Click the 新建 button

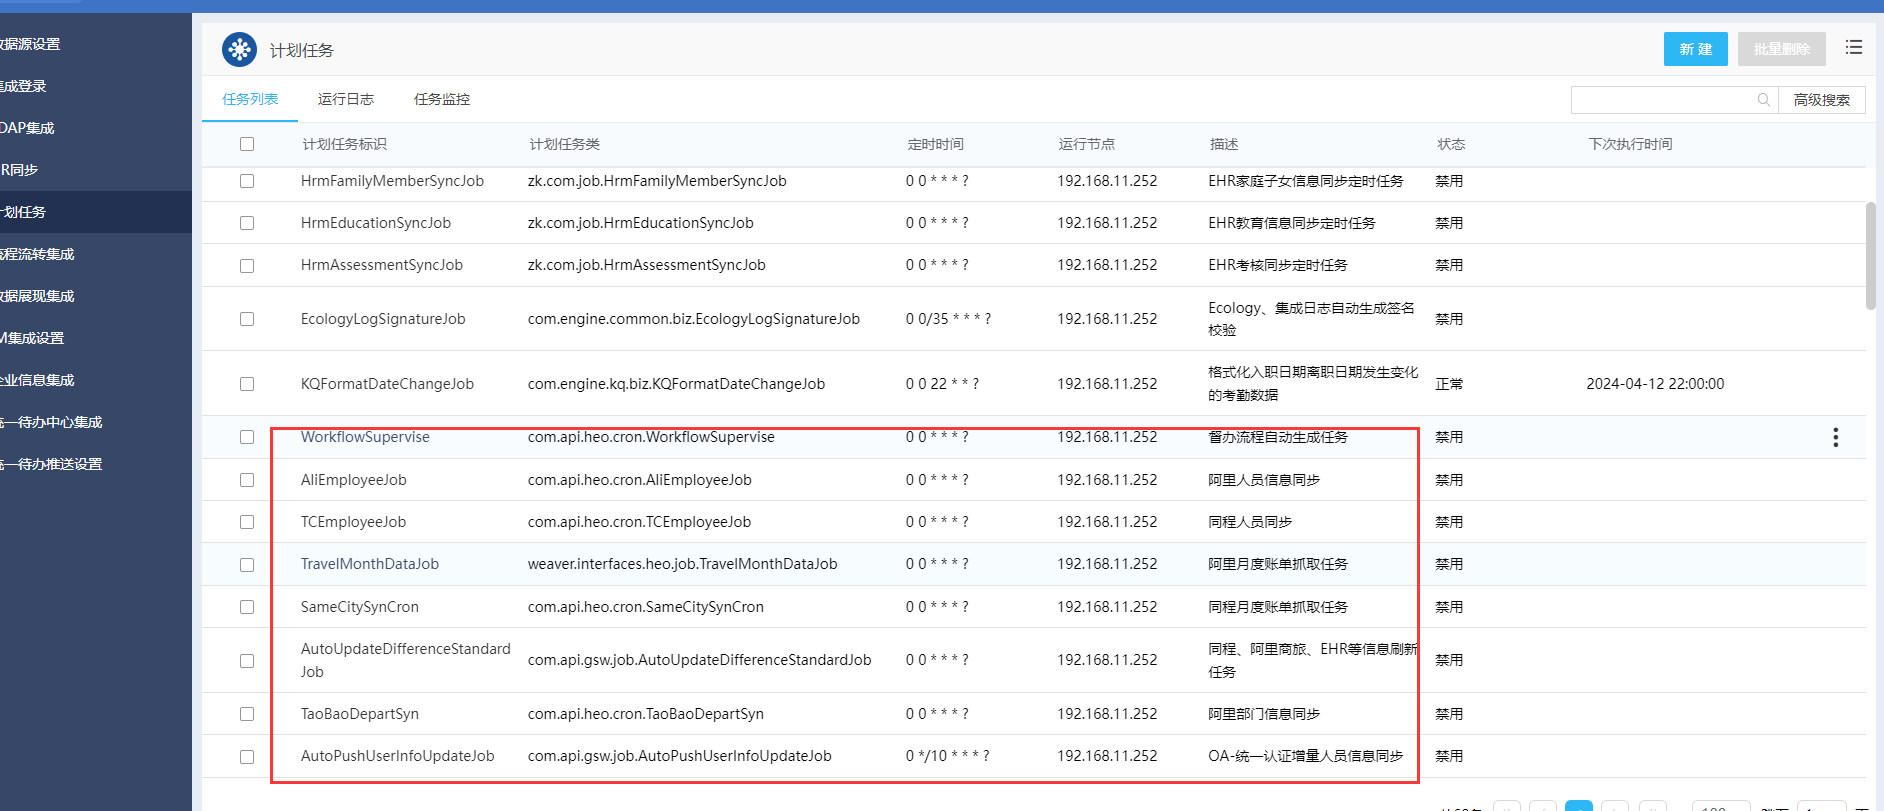point(1695,49)
